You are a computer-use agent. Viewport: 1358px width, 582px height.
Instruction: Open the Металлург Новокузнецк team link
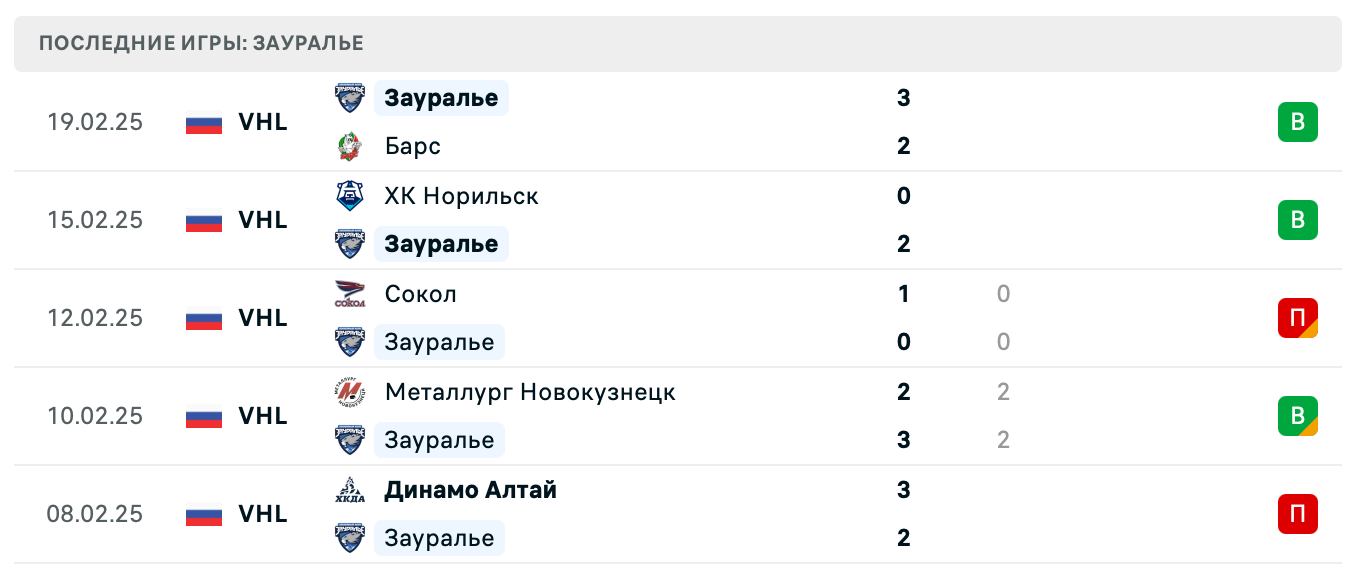tap(530, 392)
